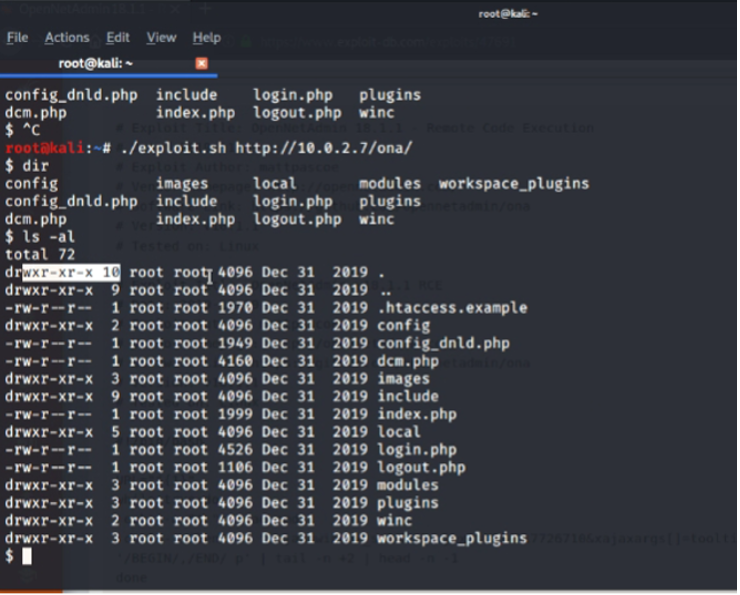The width and height of the screenshot is (740, 595).
Task: Select the root@kali: ~ terminal tab
Action: tap(96, 63)
